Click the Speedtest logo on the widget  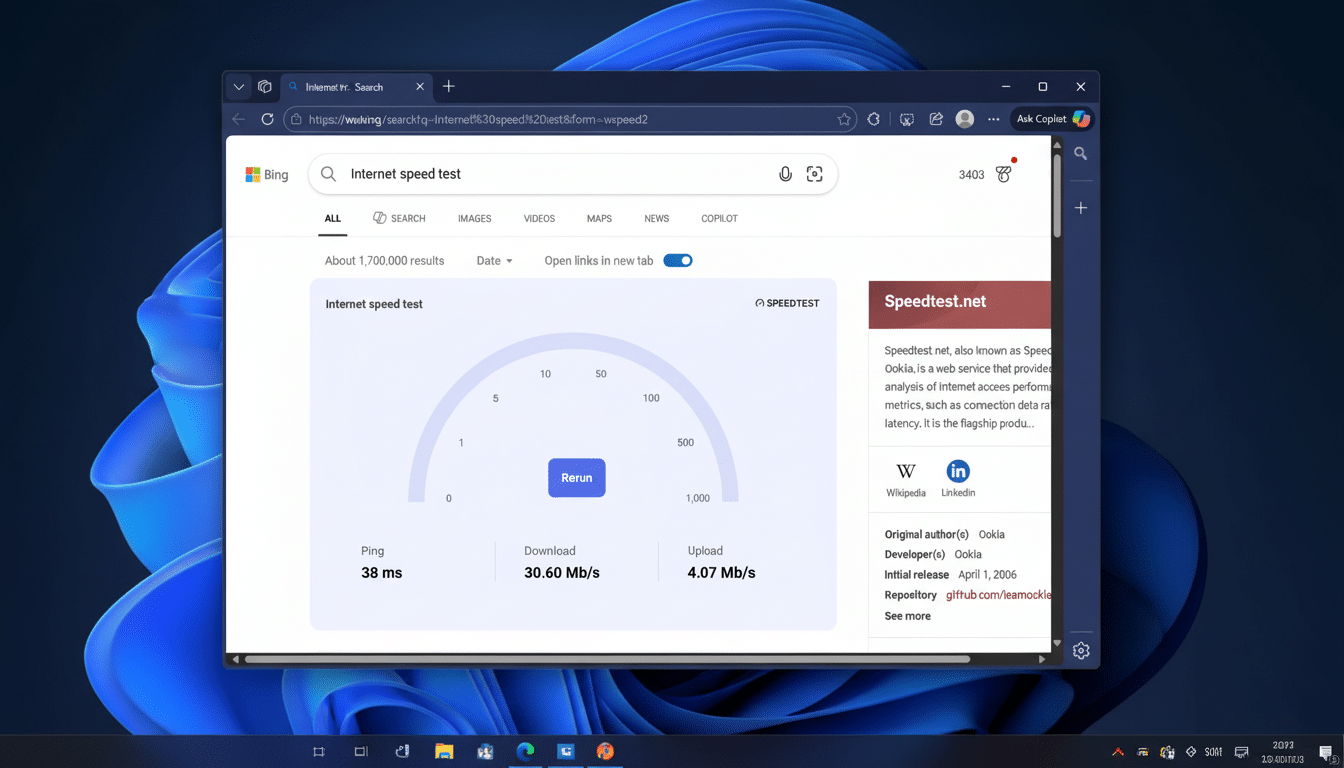tap(787, 302)
